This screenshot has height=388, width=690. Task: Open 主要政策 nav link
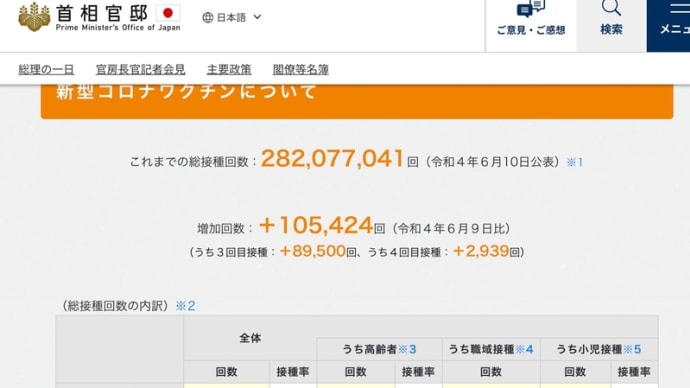click(x=229, y=70)
